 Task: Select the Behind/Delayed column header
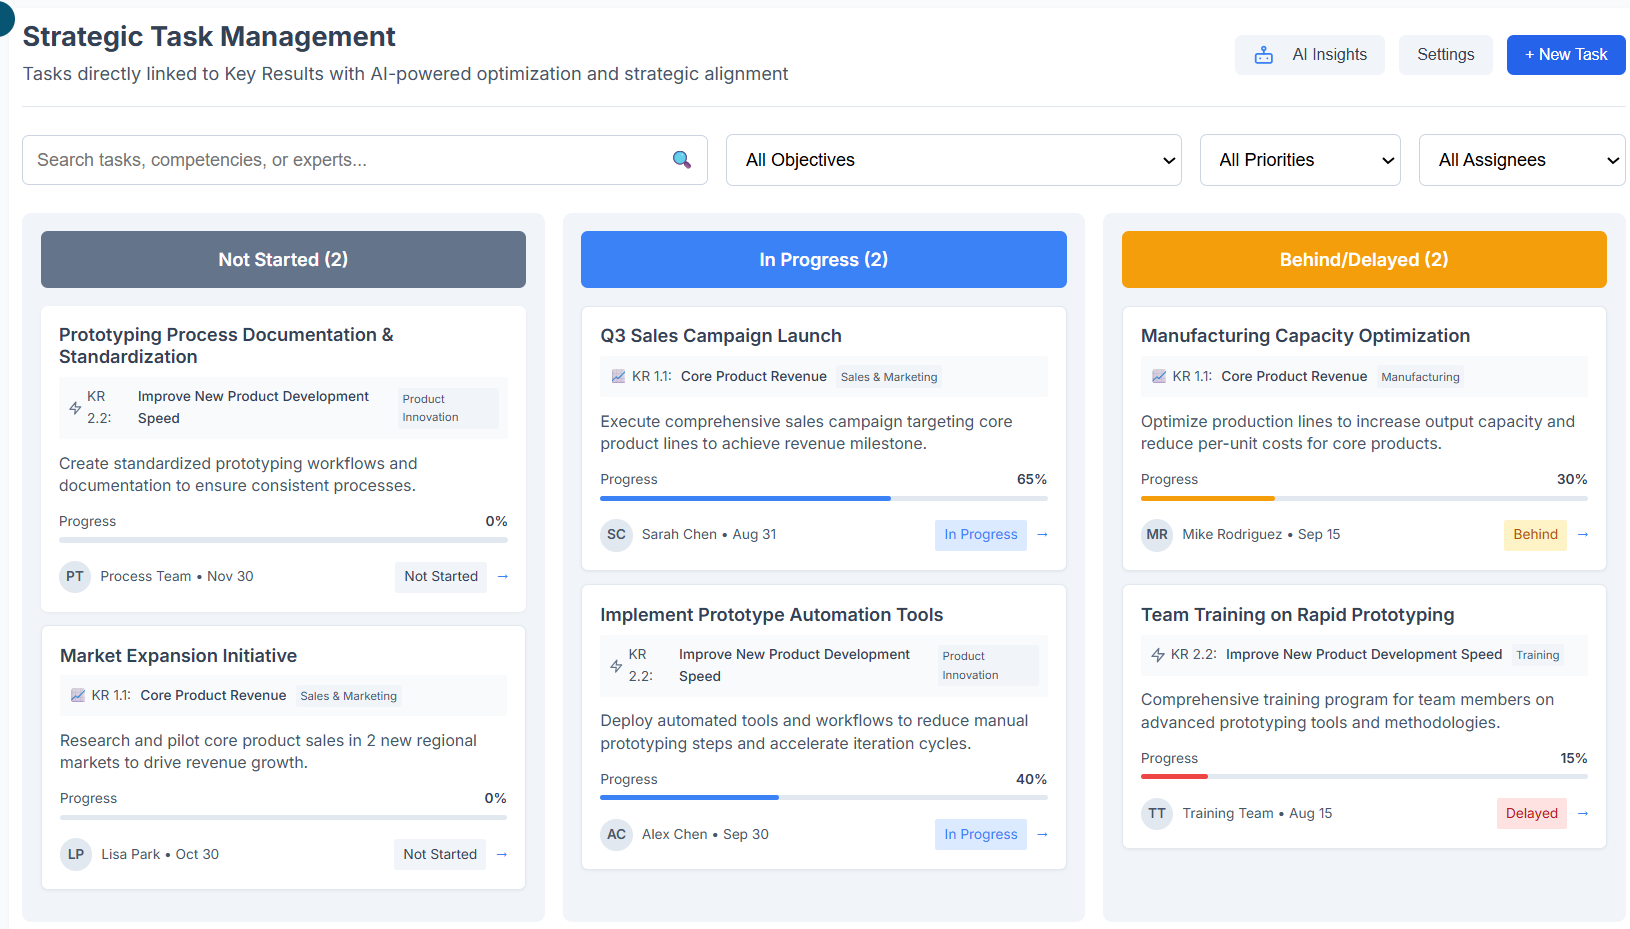click(1364, 260)
